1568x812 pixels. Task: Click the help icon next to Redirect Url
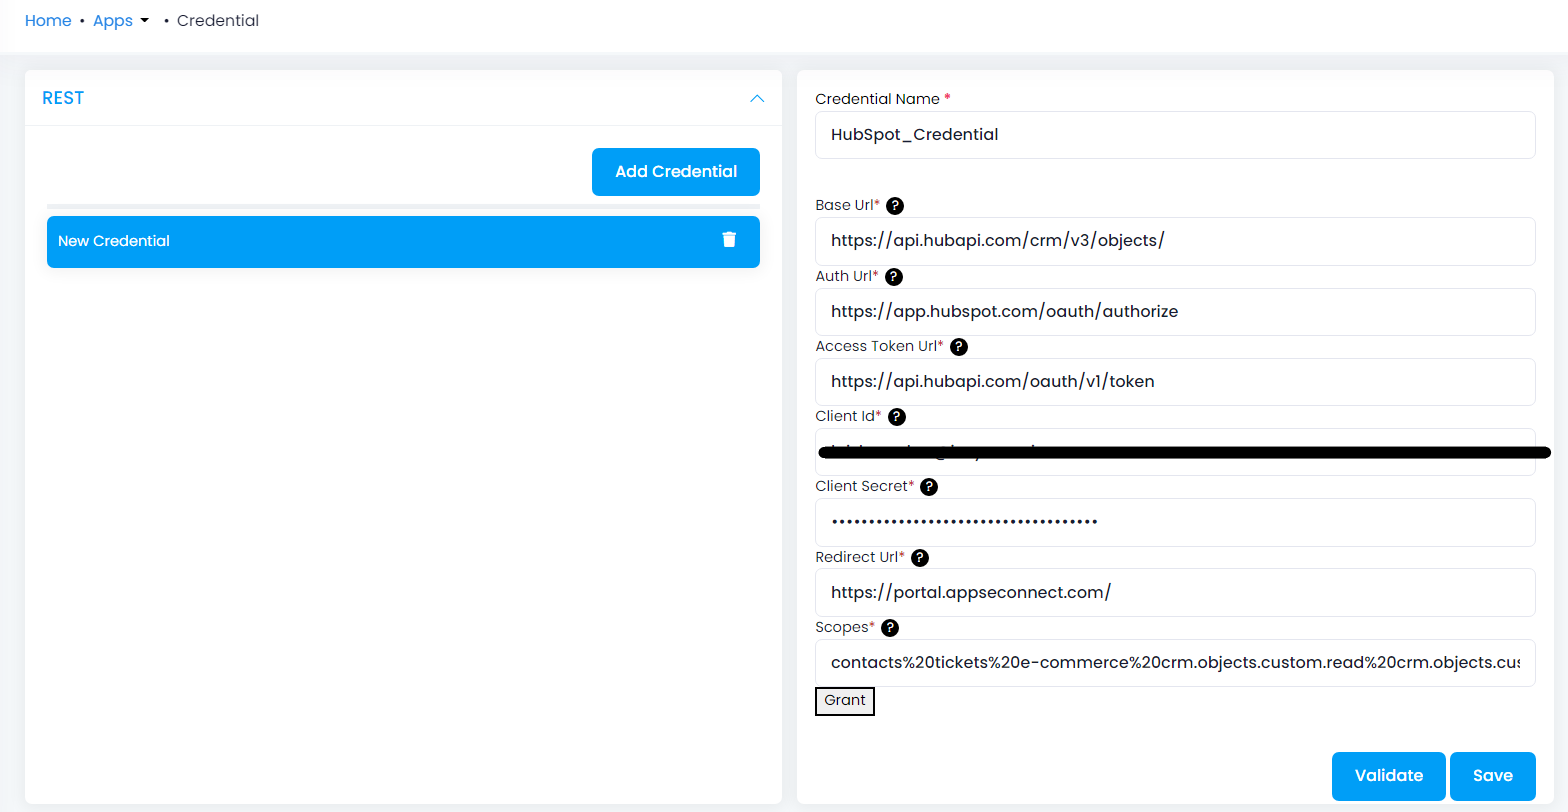point(920,558)
